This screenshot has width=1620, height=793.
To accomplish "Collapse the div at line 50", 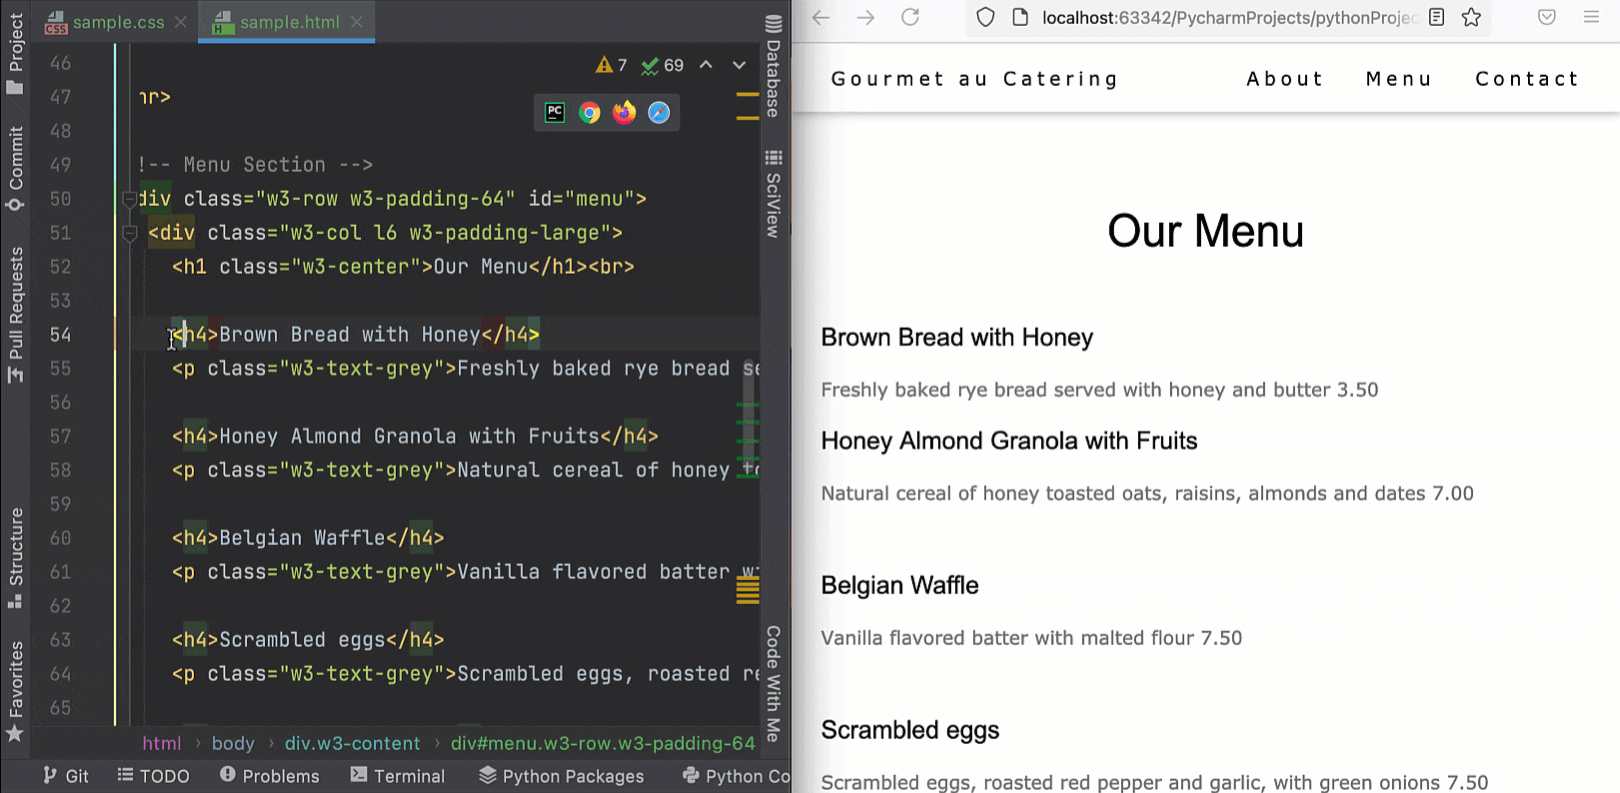I will 129,199.
